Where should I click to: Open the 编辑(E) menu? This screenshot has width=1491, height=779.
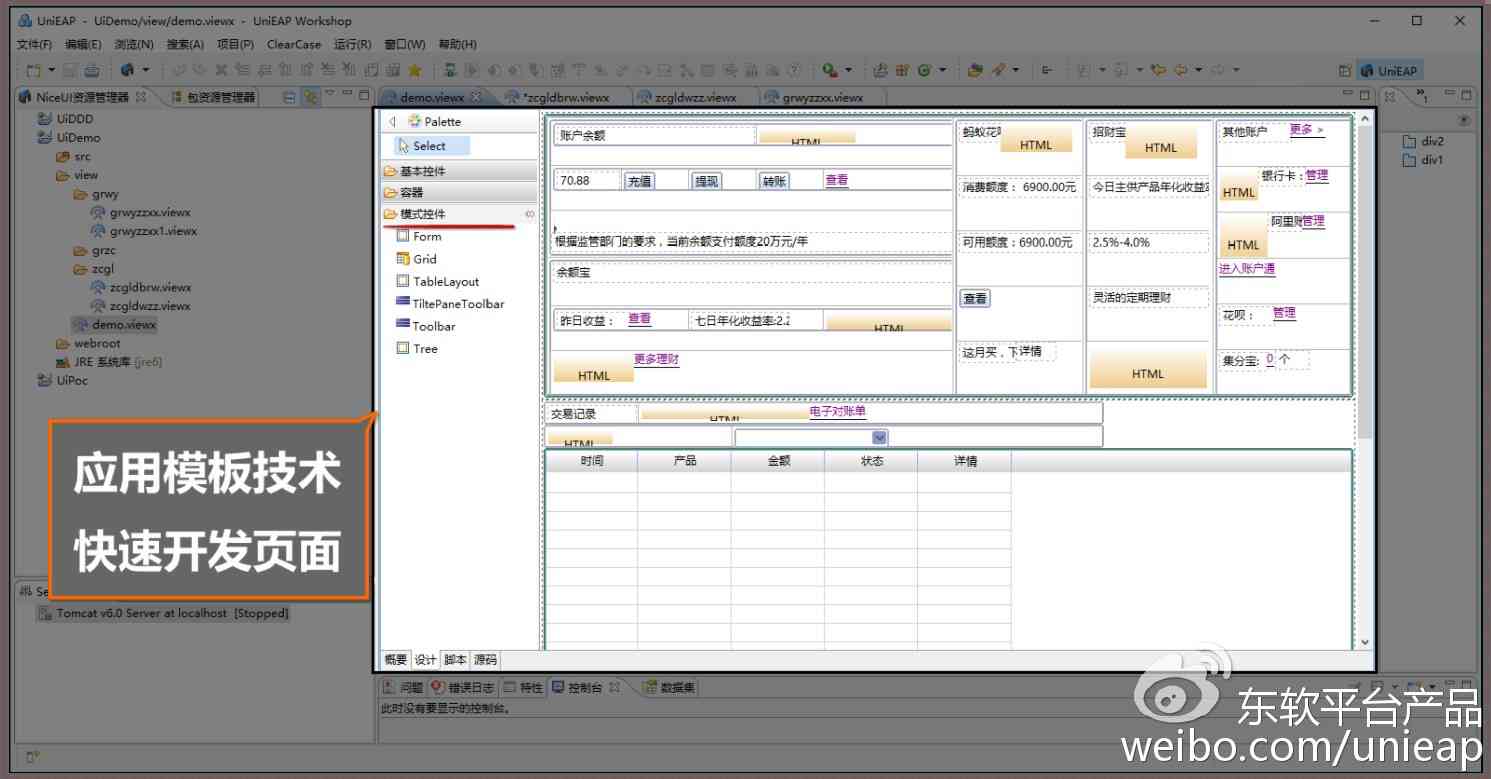(x=83, y=44)
